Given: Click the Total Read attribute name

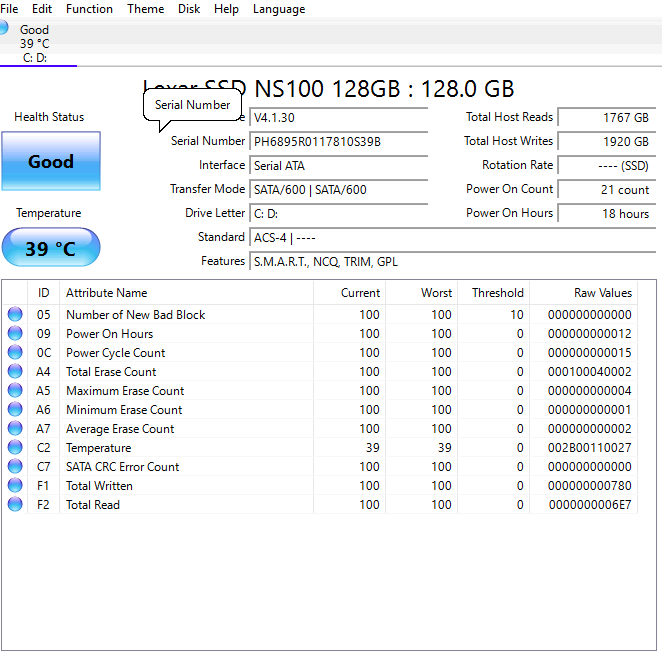Looking at the screenshot, I should coord(93,505).
